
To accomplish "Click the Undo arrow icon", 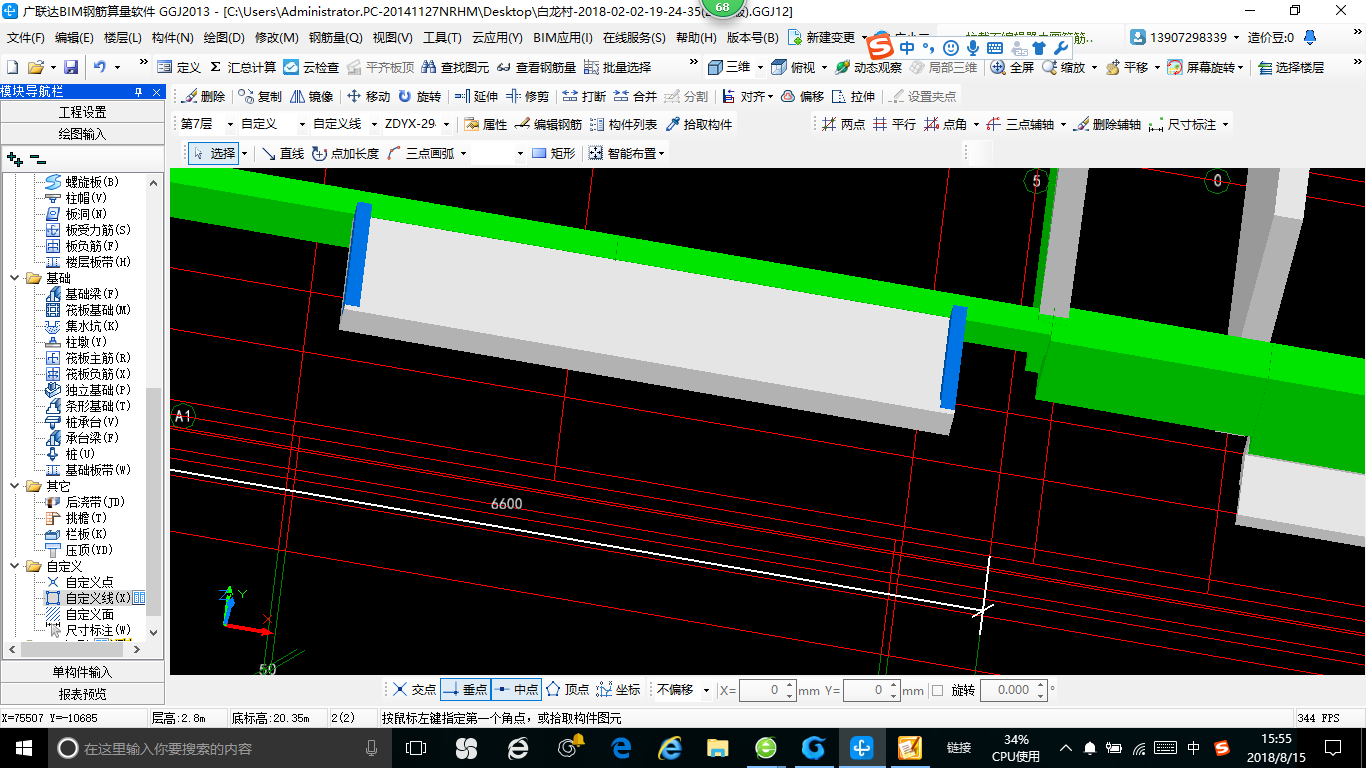I will tap(100, 67).
